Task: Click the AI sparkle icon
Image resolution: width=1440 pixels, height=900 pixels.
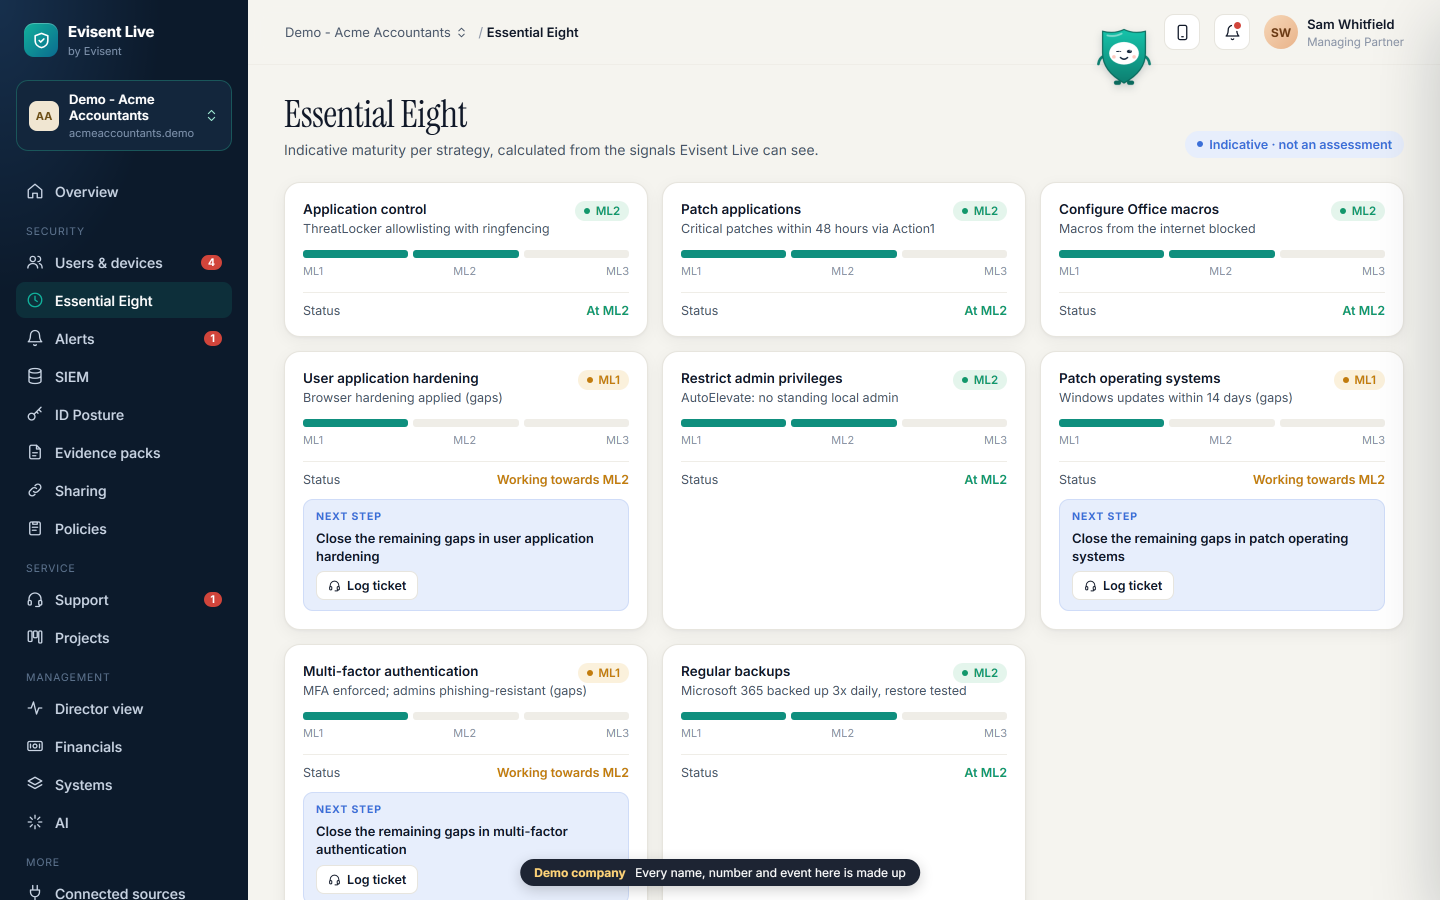Action: coord(35,823)
